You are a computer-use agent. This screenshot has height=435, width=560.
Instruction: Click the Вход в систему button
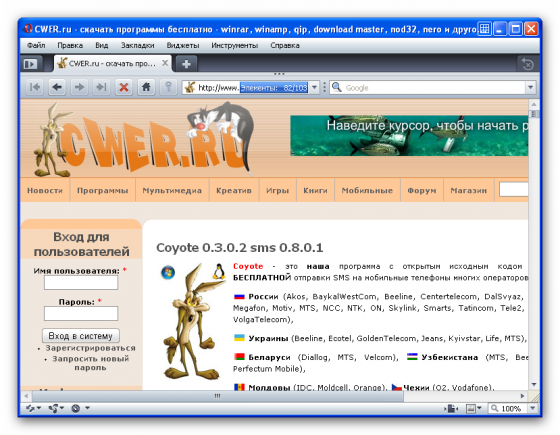81,336
